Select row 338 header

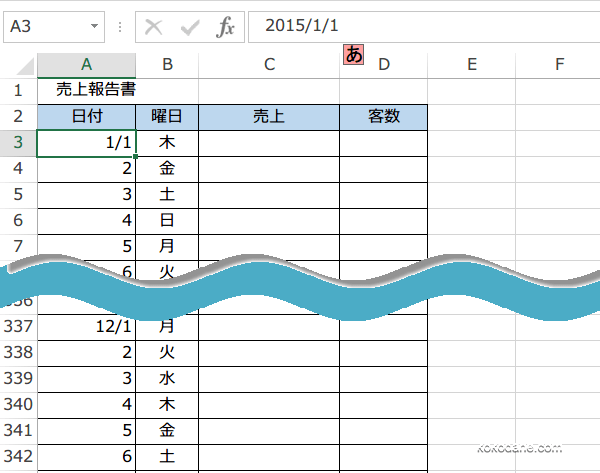(18, 353)
